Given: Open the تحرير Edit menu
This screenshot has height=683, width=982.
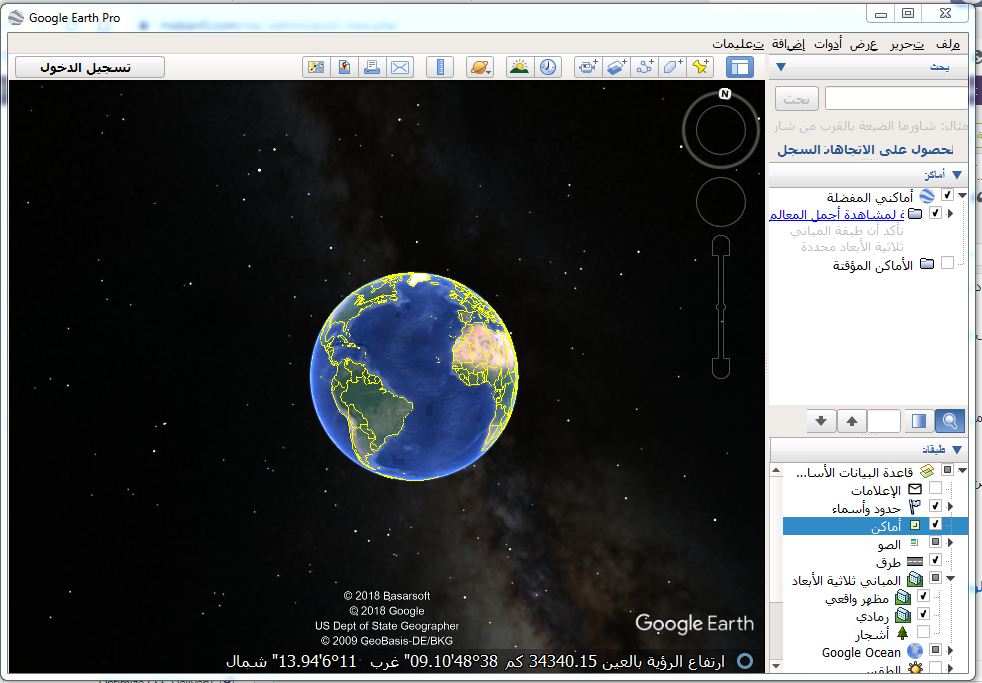Looking at the screenshot, I should [x=907, y=44].
